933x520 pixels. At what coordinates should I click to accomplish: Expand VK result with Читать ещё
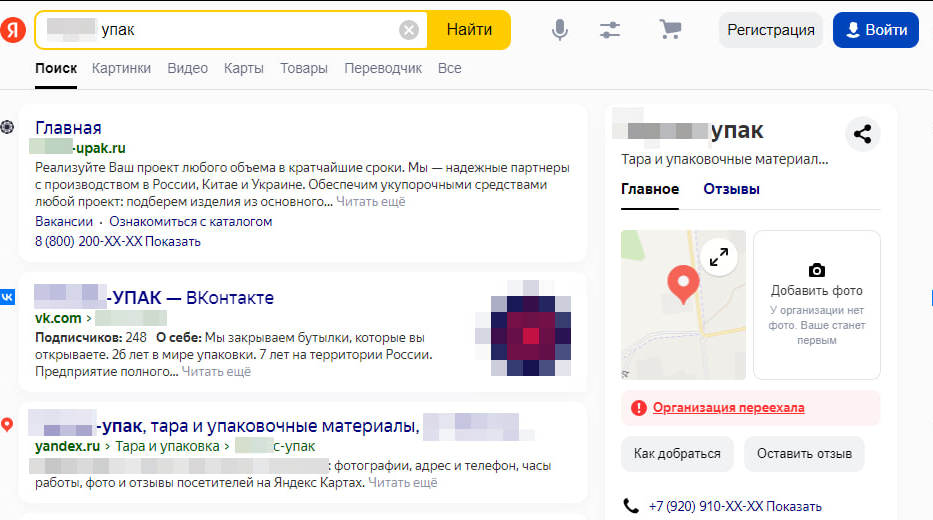point(216,372)
